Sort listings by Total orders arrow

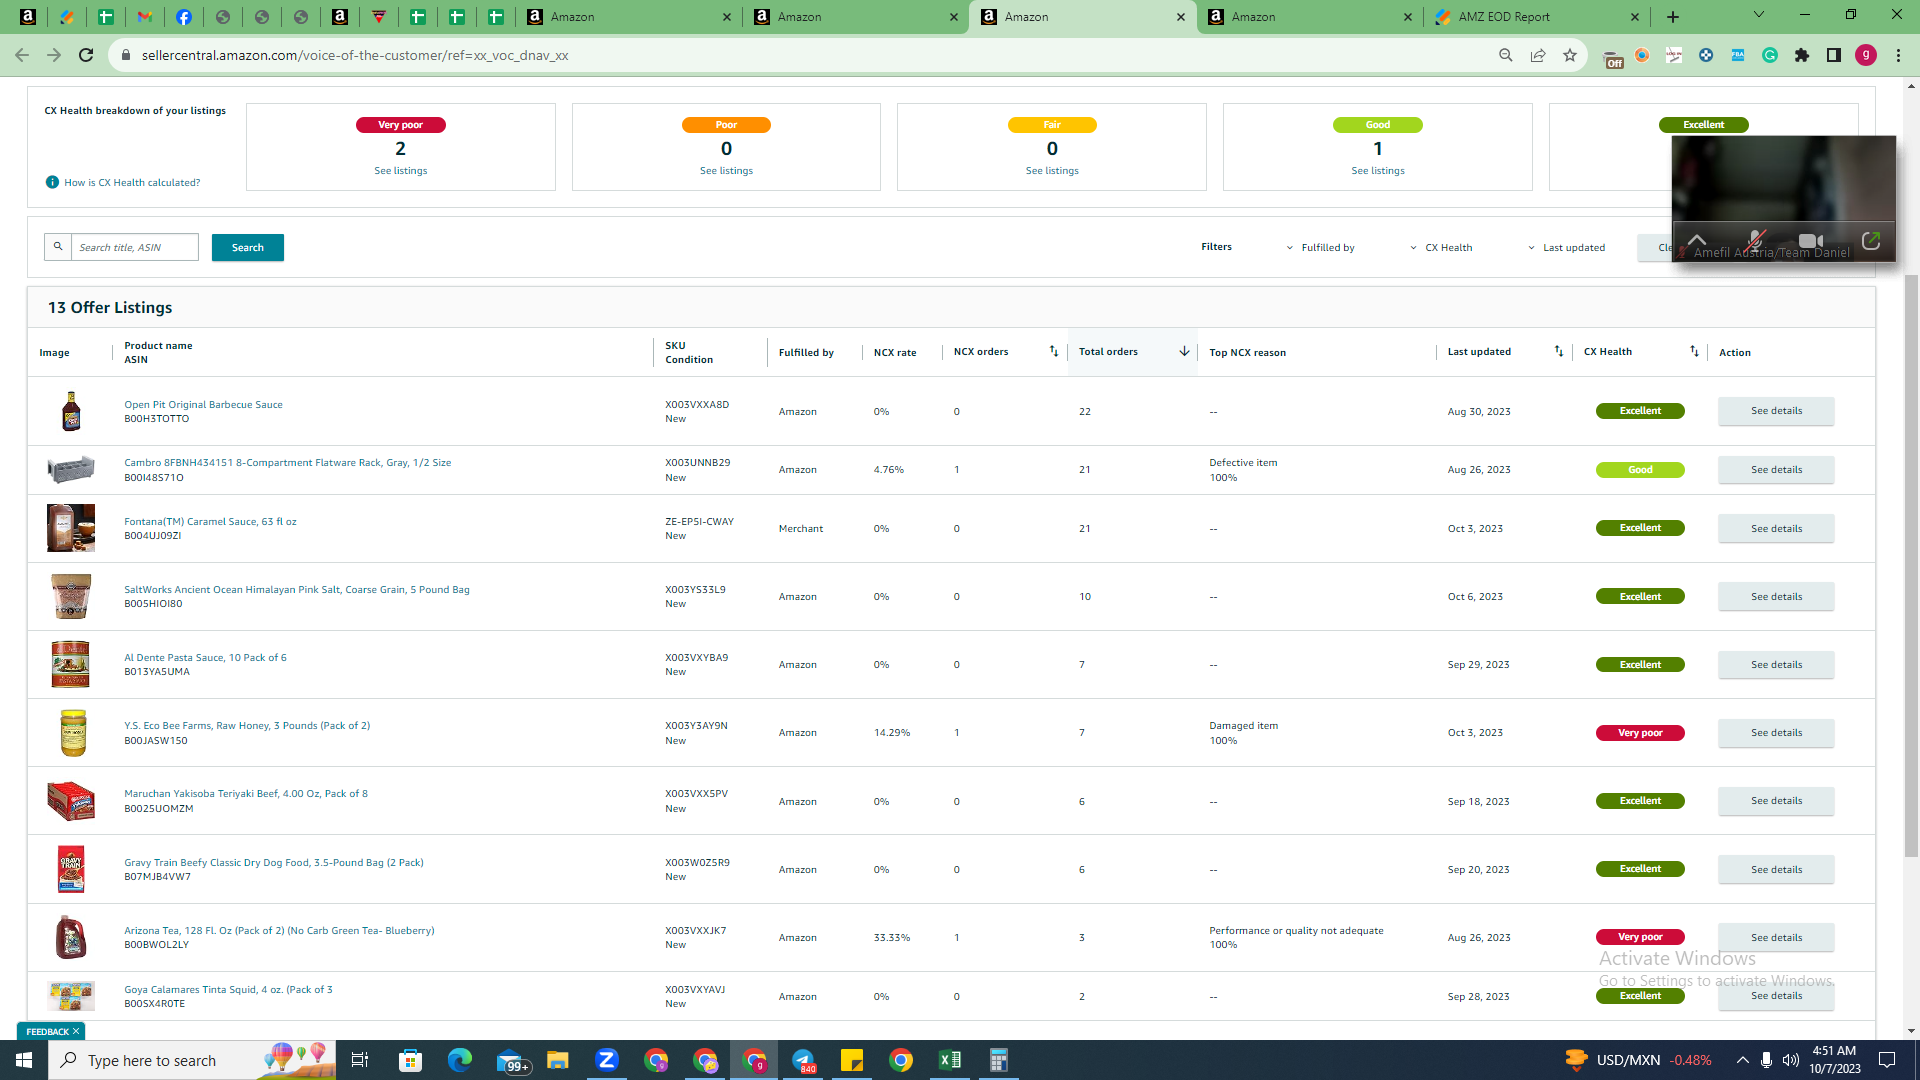click(1184, 351)
